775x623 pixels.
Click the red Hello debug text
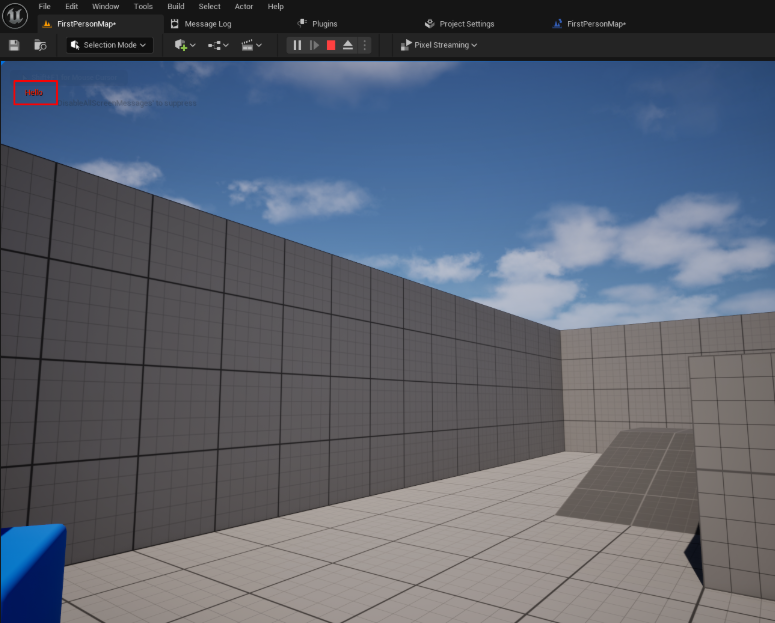coord(35,93)
